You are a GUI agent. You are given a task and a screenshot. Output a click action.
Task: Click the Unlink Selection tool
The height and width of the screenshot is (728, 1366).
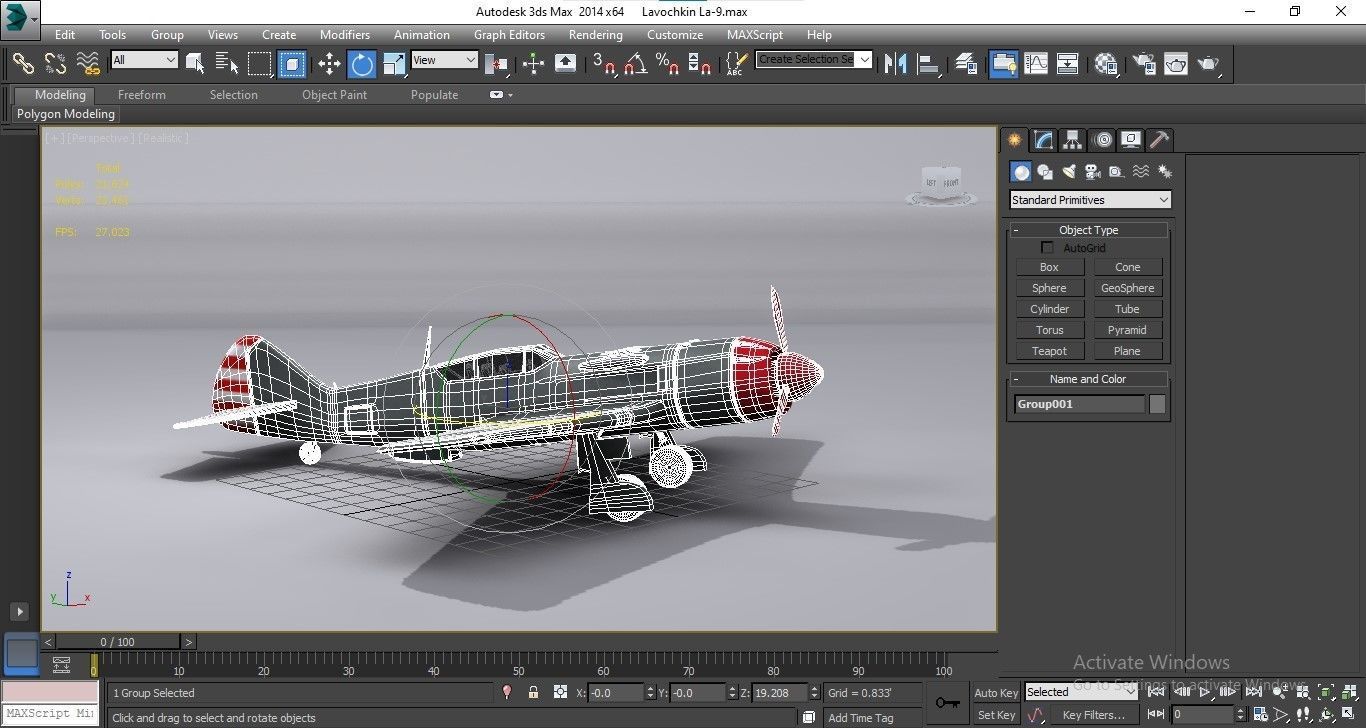click(x=56, y=64)
